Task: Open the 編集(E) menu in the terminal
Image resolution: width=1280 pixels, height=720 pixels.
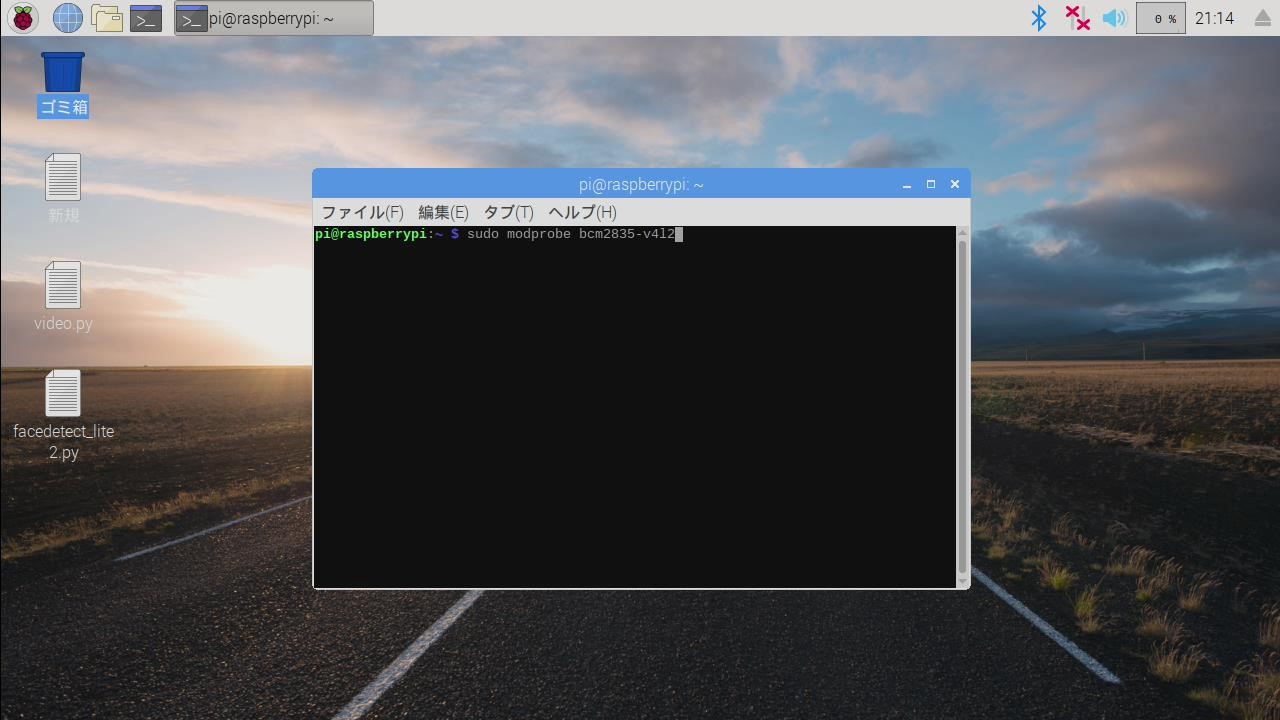Action: coord(443,212)
